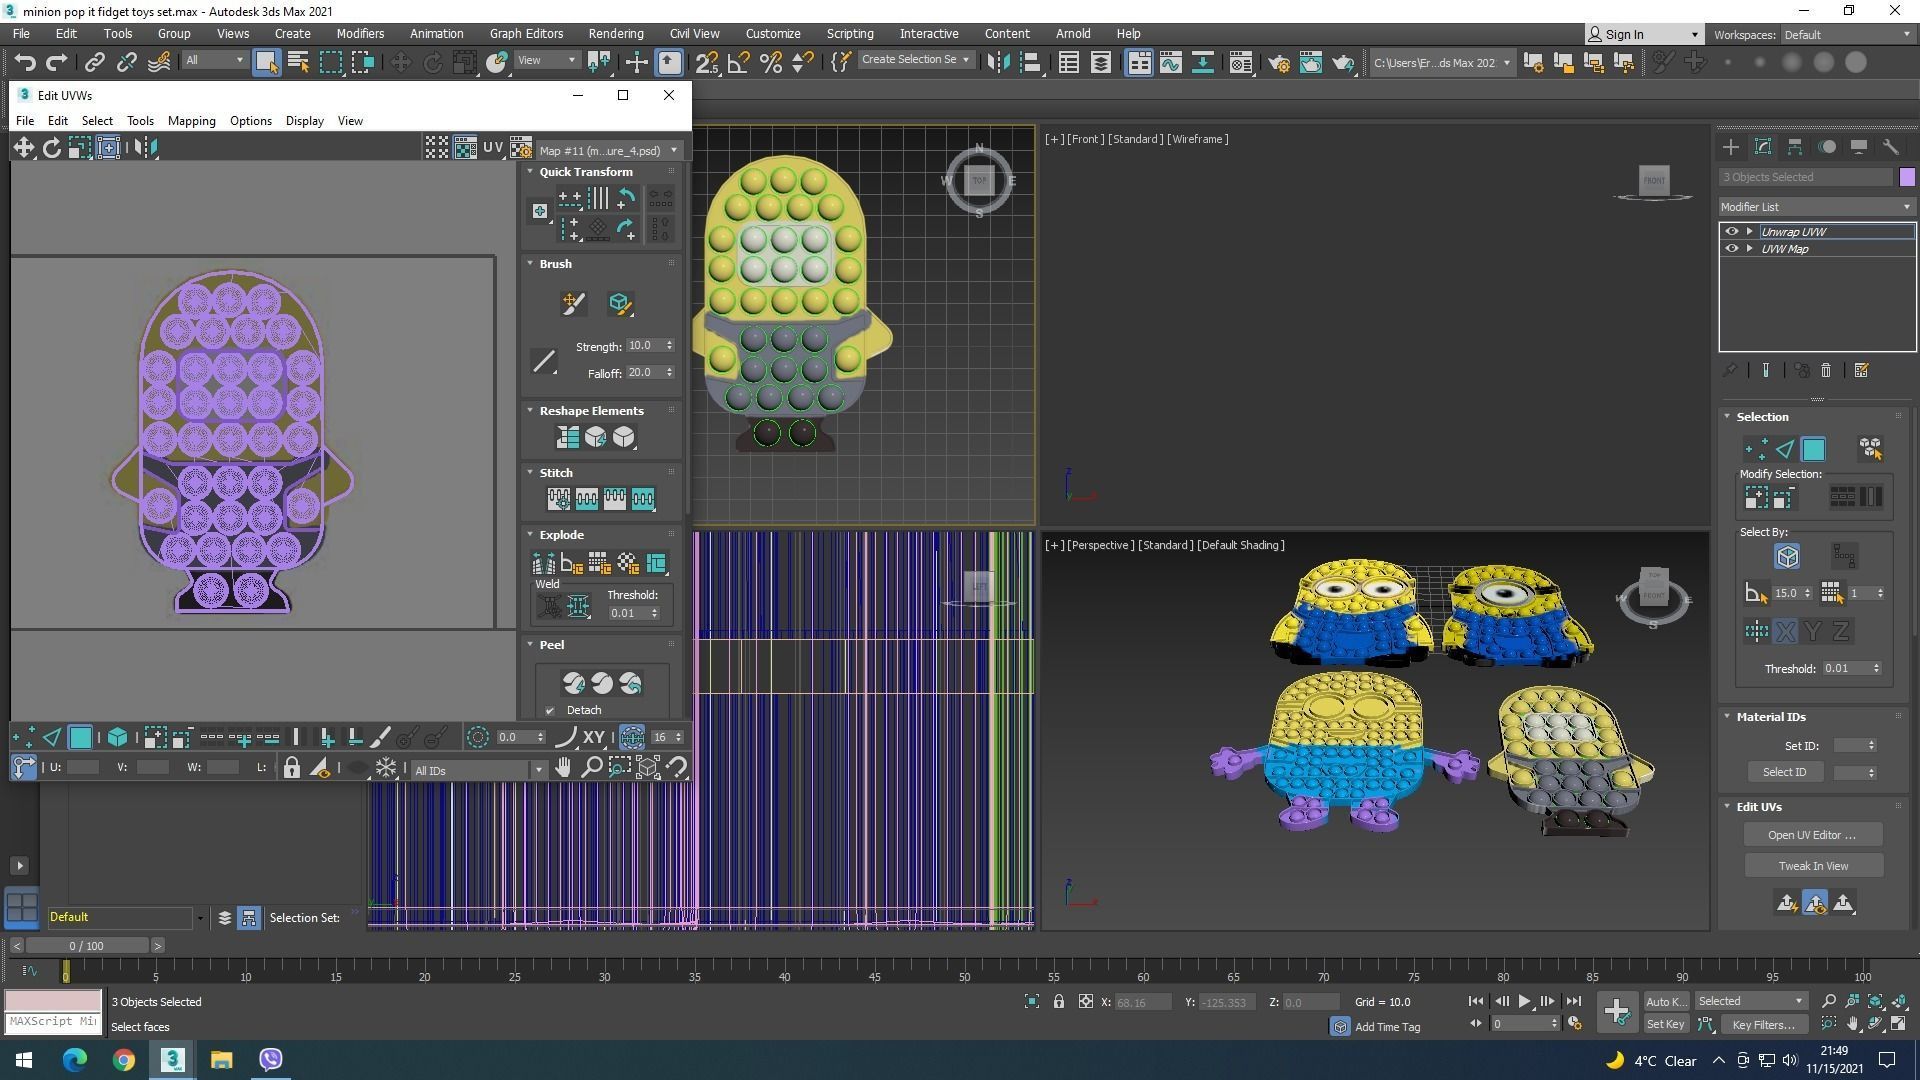Open Tools menu in Edit UVWs window

click(x=140, y=120)
